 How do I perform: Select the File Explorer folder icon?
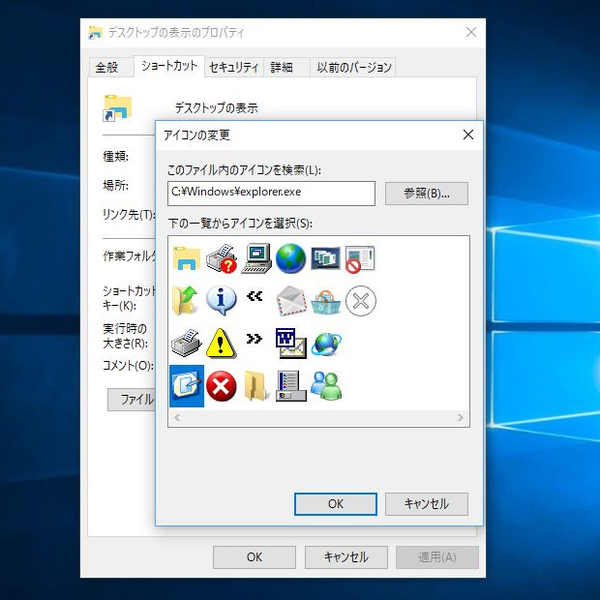coord(187,259)
